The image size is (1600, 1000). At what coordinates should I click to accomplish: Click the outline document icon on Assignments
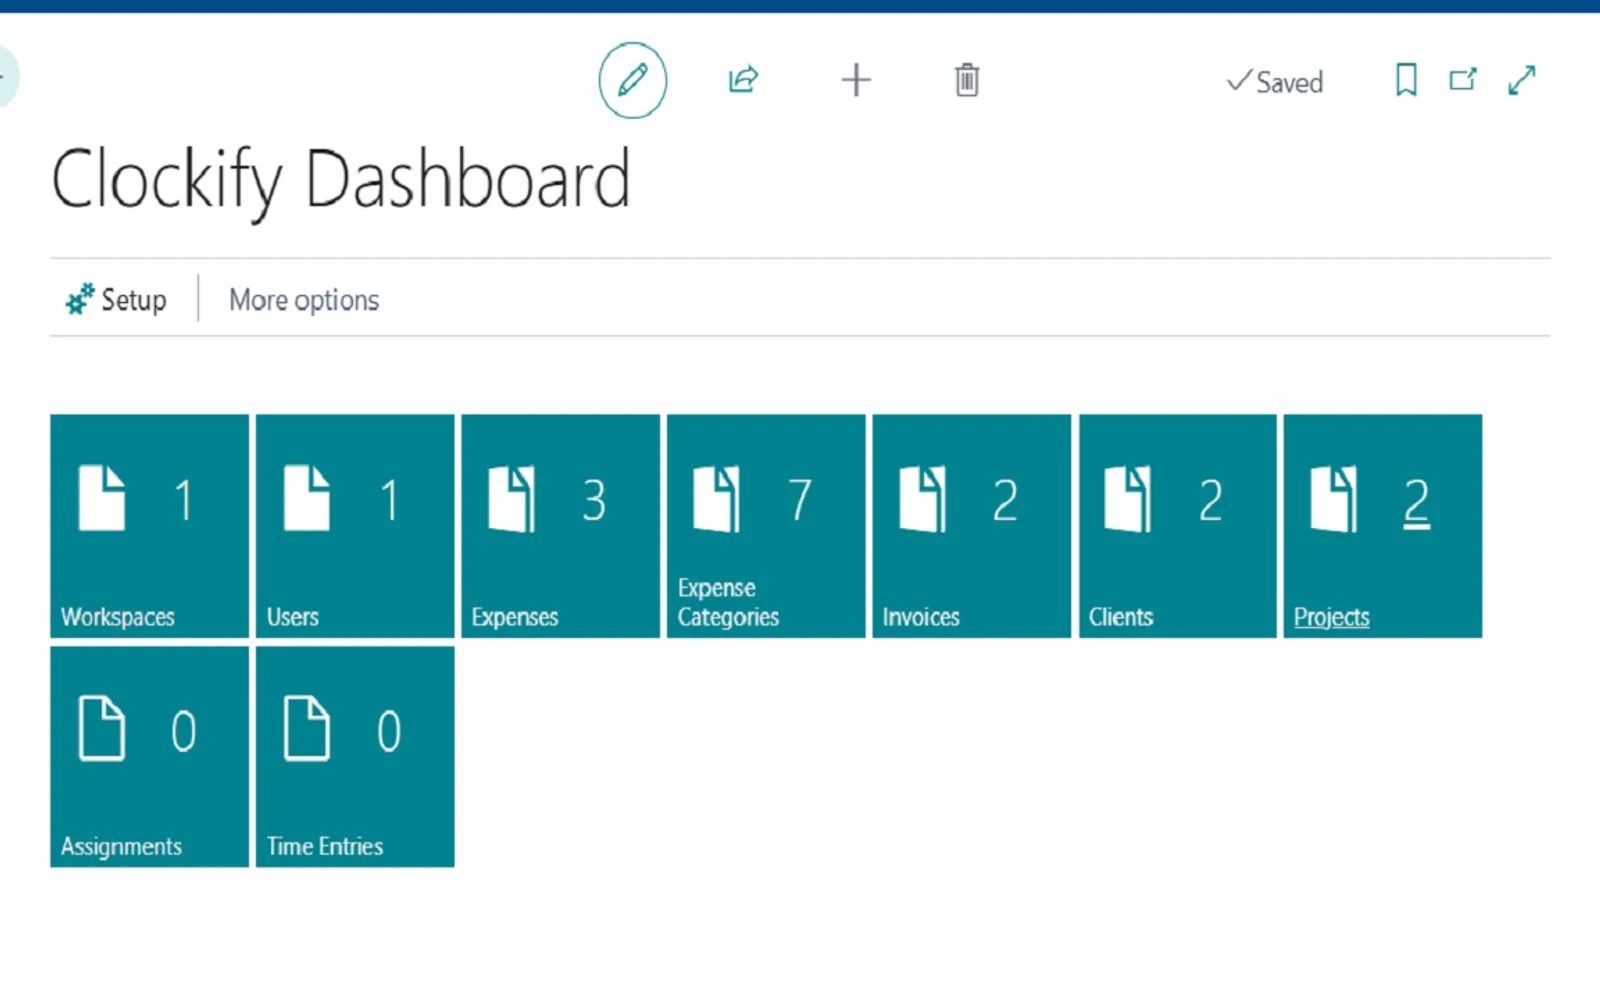(x=102, y=729)
